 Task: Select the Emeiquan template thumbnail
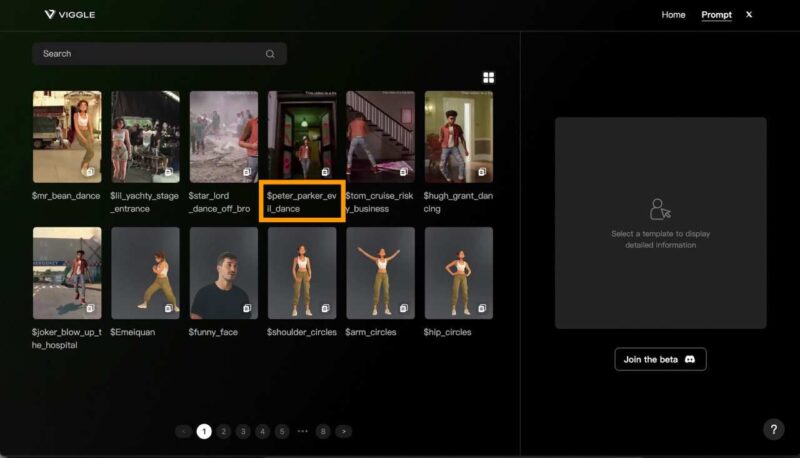pos(145,273)
